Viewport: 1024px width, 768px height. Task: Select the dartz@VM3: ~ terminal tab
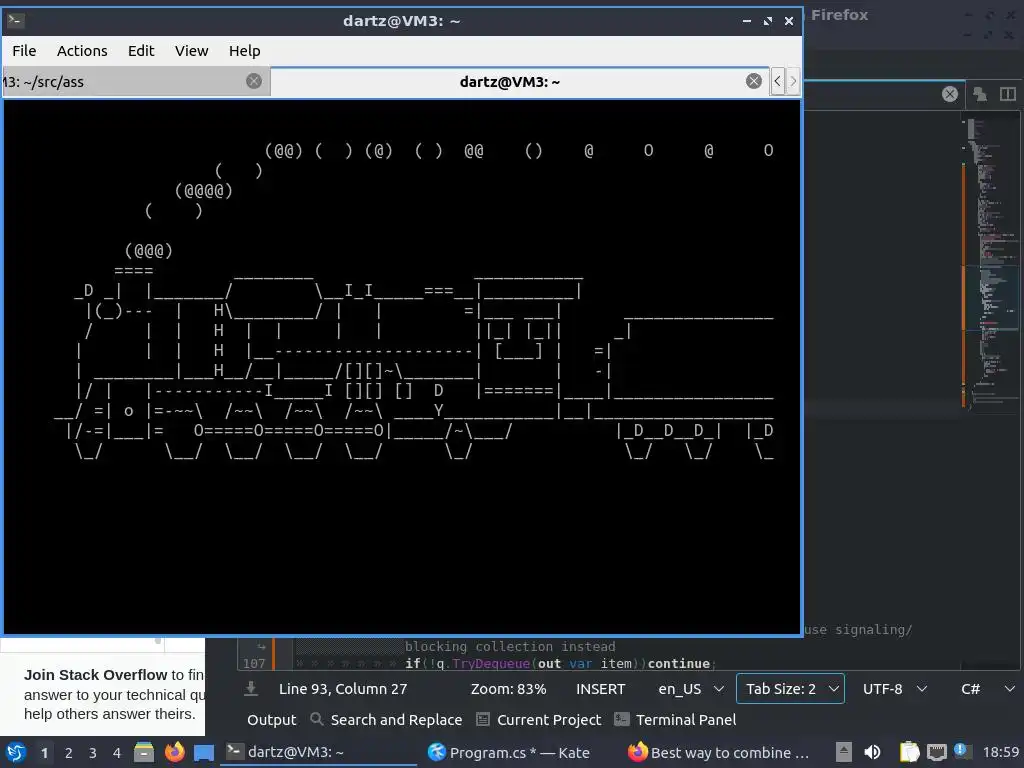click(x=519, y=82)
